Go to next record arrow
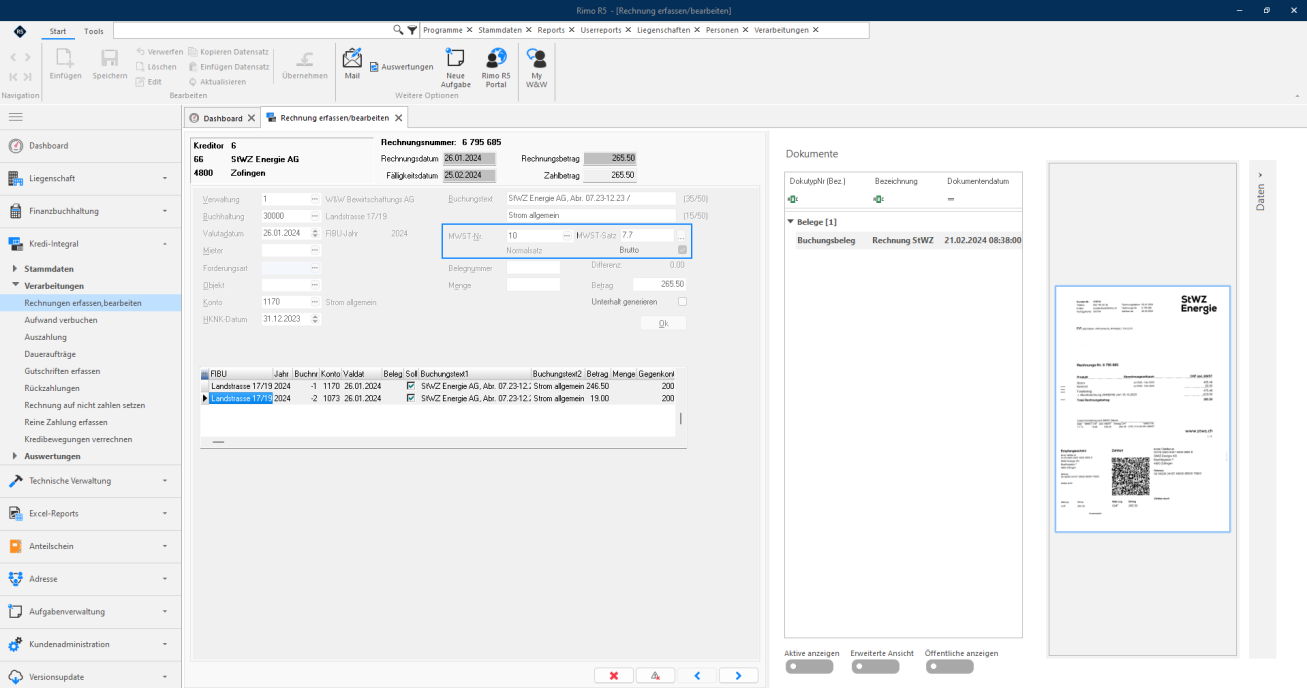 [x=28, y=57]
